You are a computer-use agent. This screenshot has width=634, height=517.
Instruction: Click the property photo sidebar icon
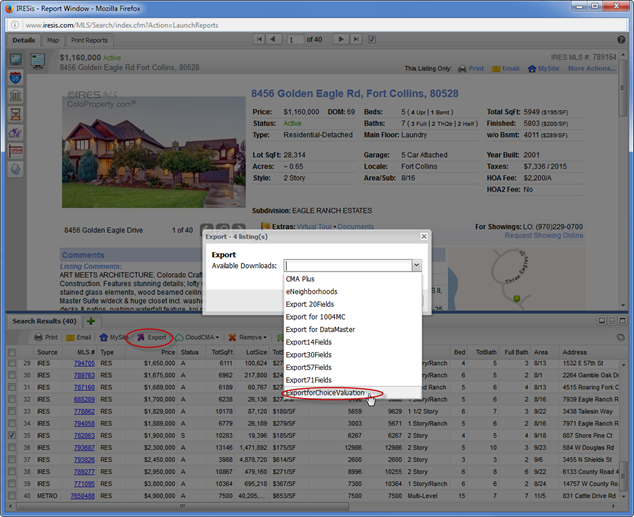click(16, 59)
